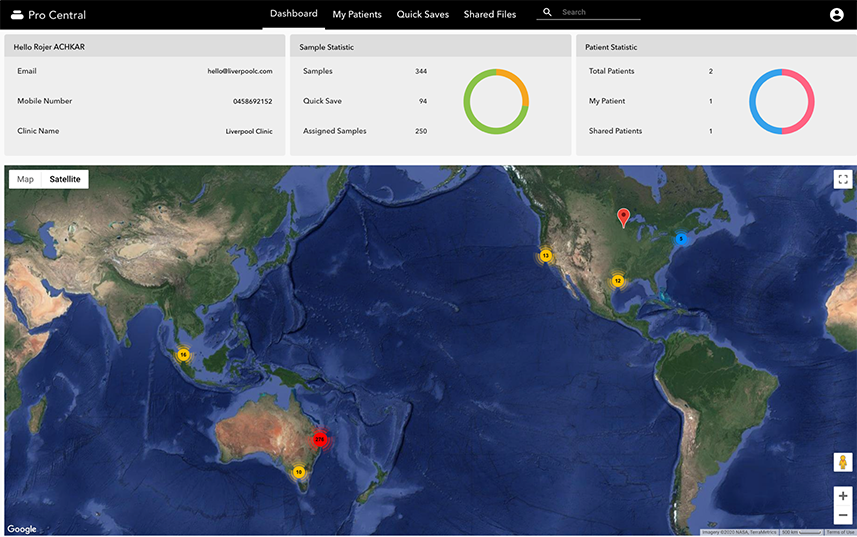This screenshot has height=537, width=857.
Task: Toggle fullscreen map view
Action: (842, 179)
